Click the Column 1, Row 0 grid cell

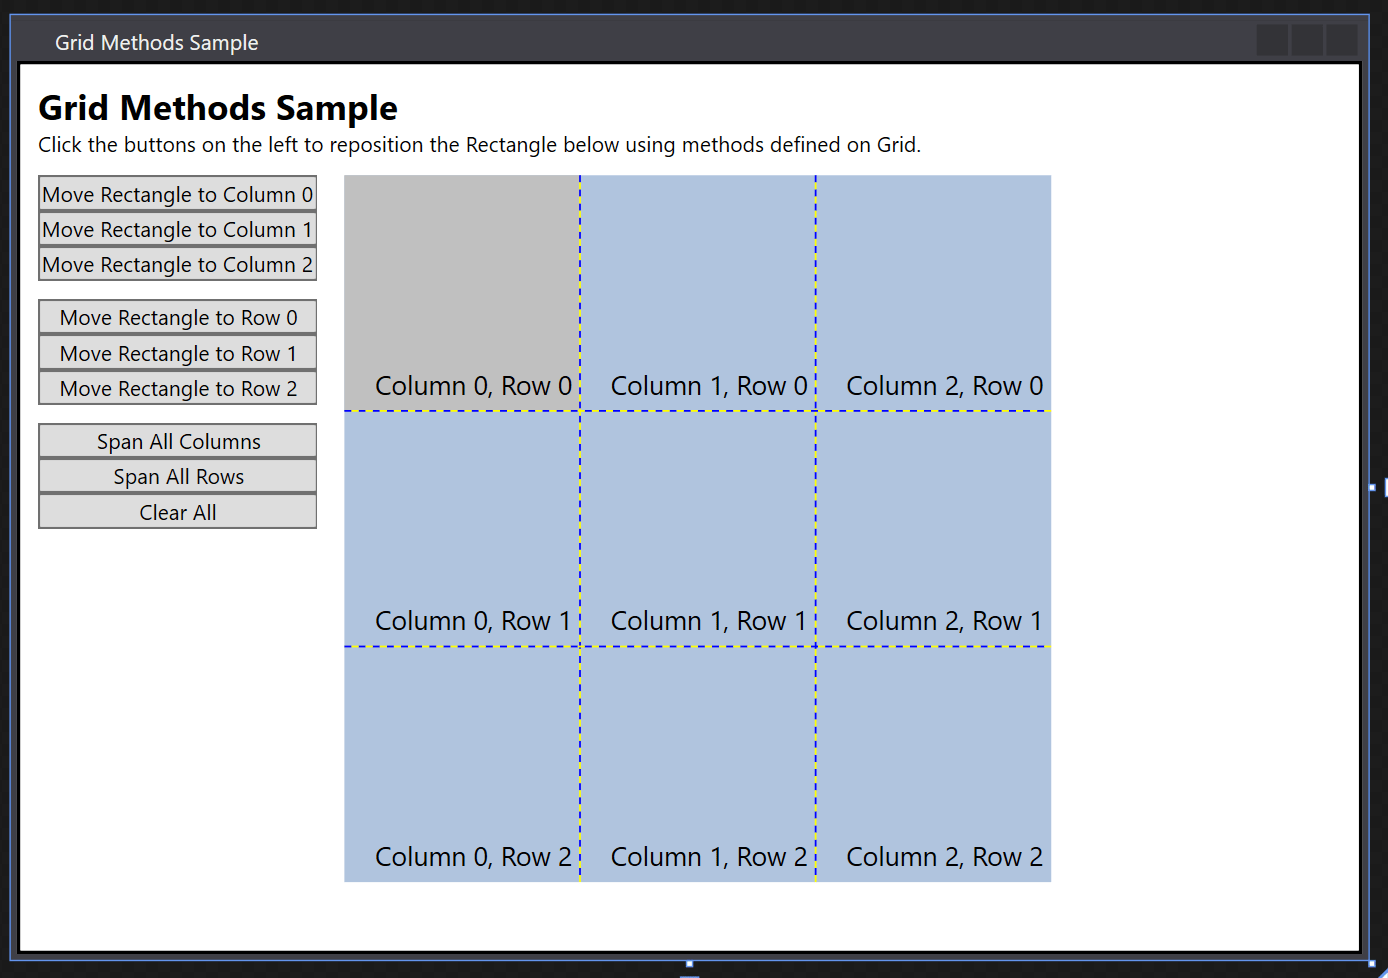tap(697, 290)
